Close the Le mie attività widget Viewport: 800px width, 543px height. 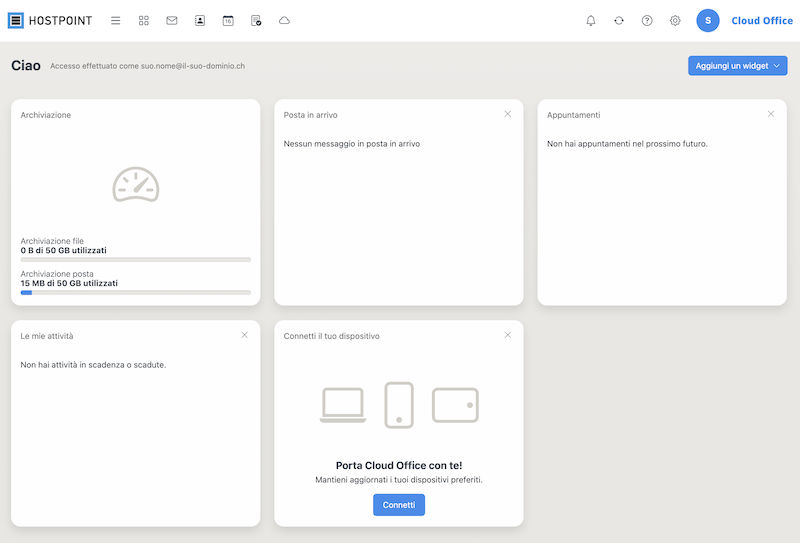click(x=244, y=335)
